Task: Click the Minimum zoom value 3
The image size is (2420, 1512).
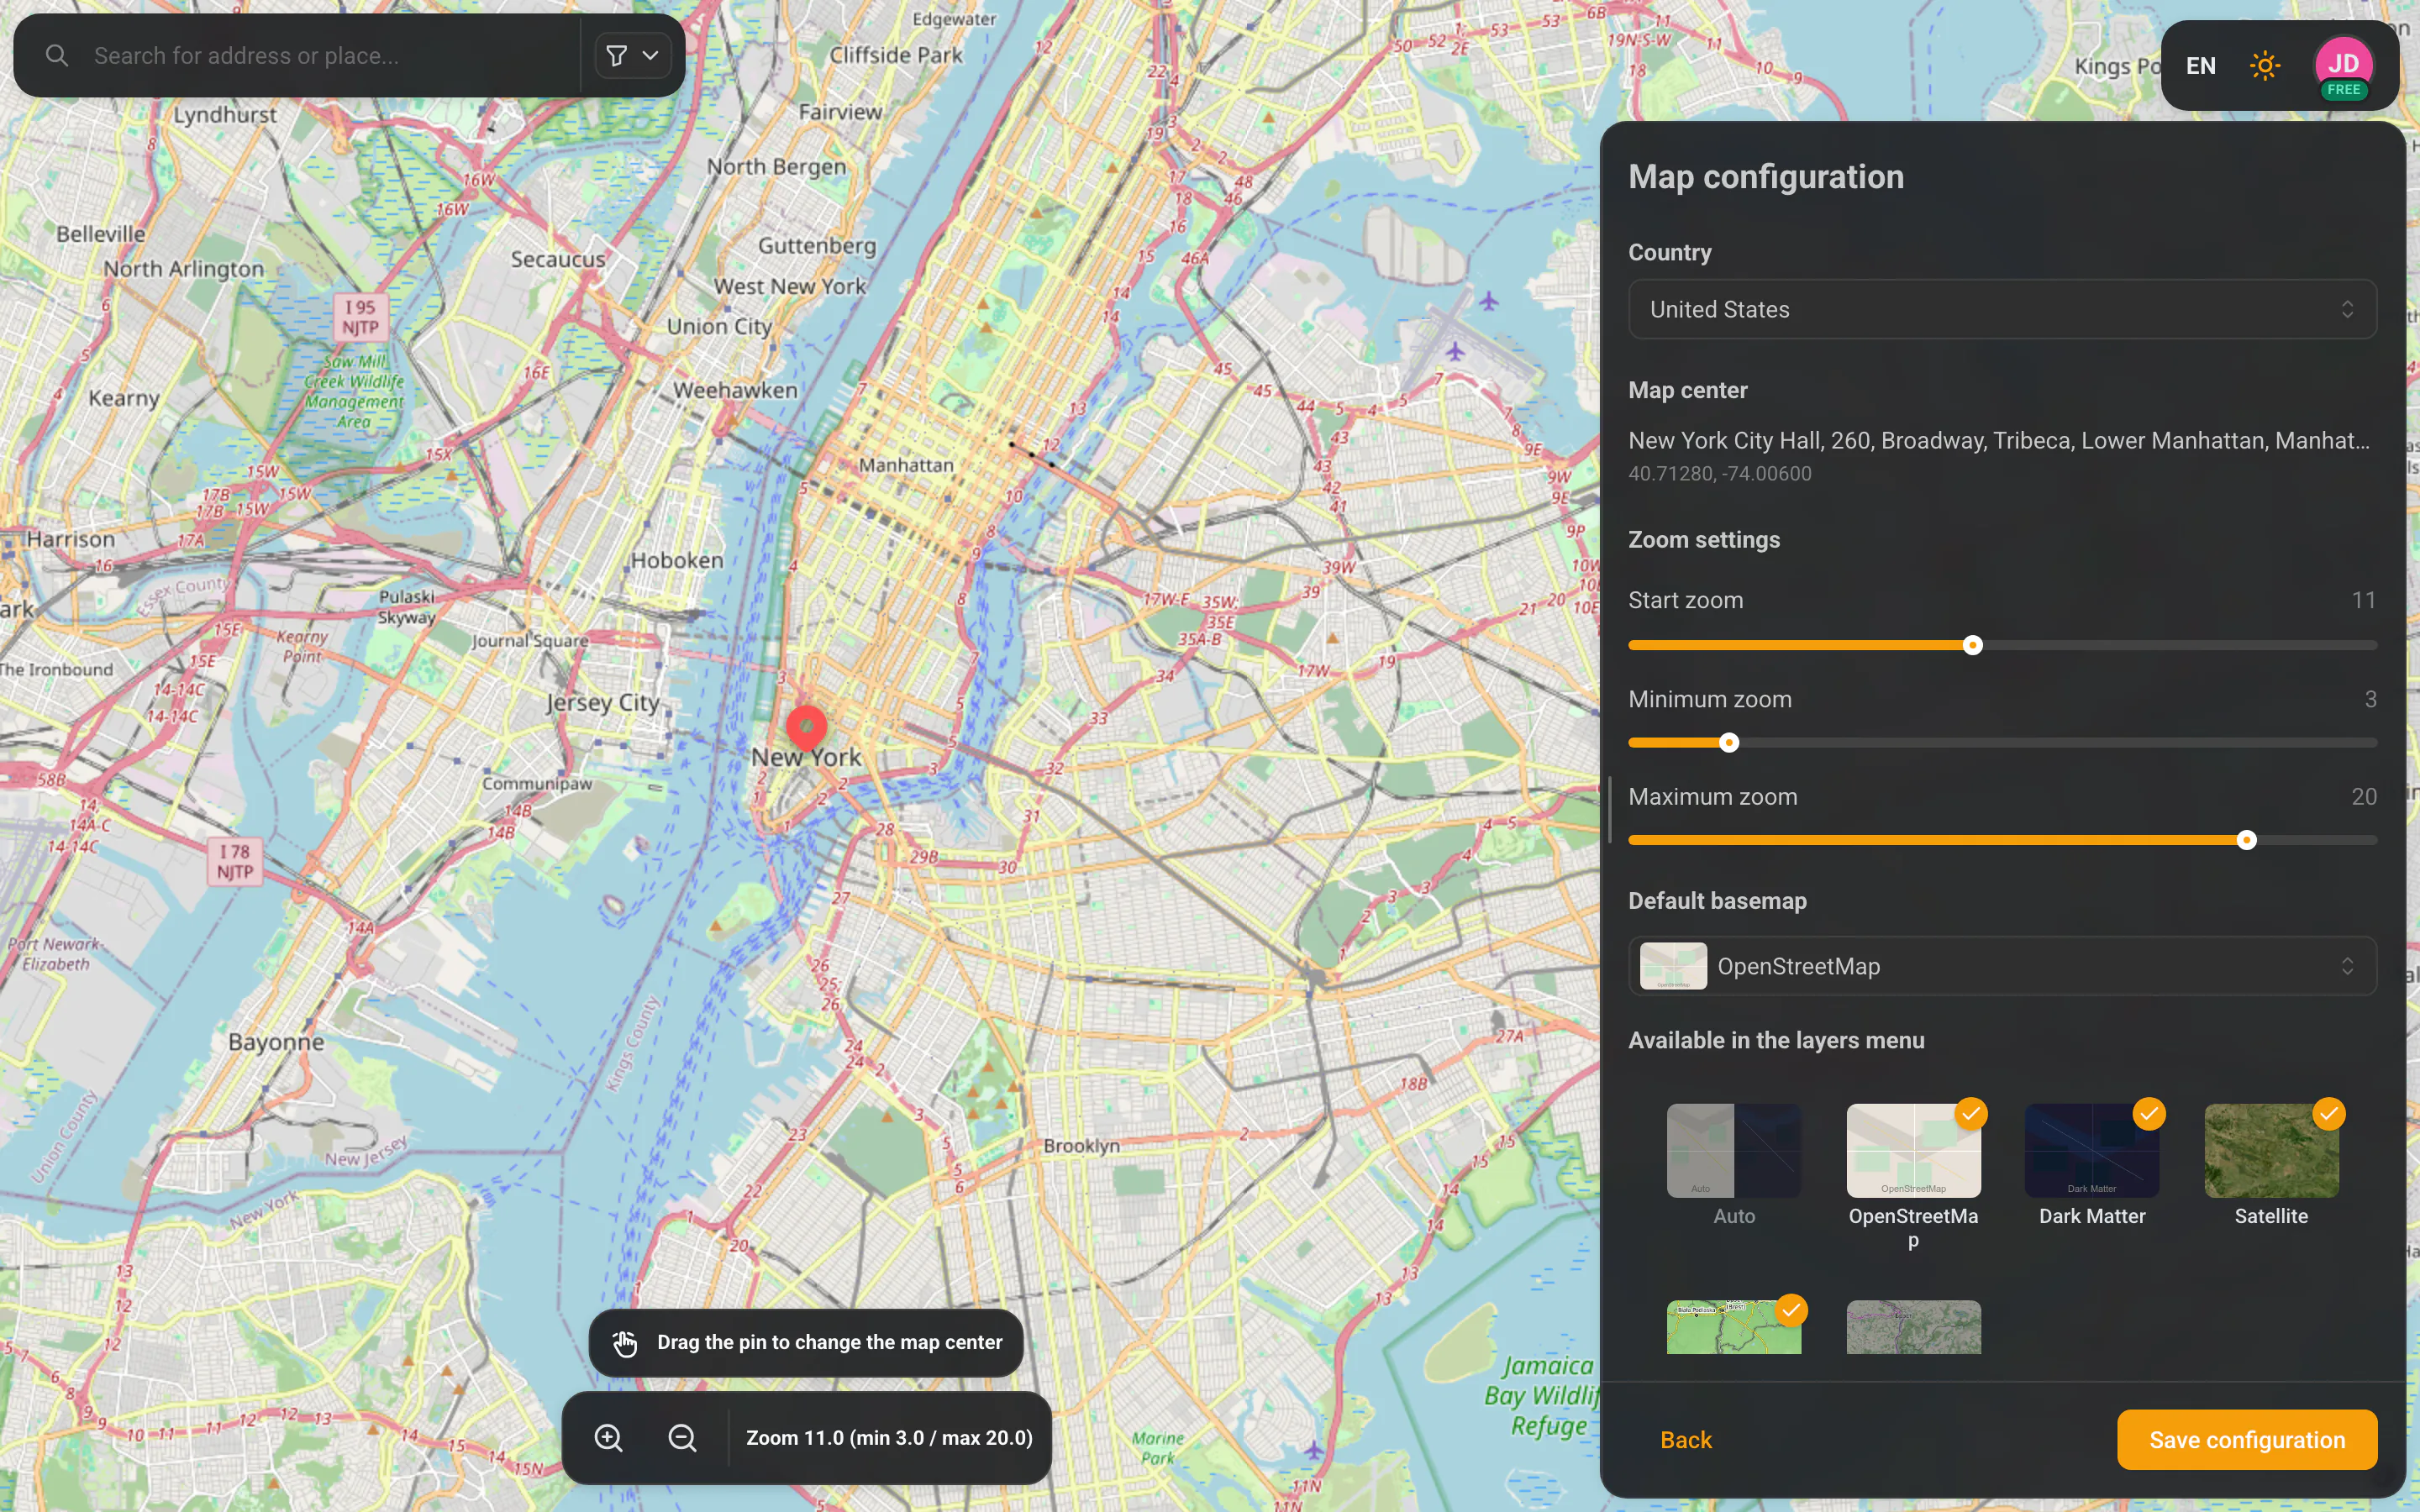Action: [2370, 699]
